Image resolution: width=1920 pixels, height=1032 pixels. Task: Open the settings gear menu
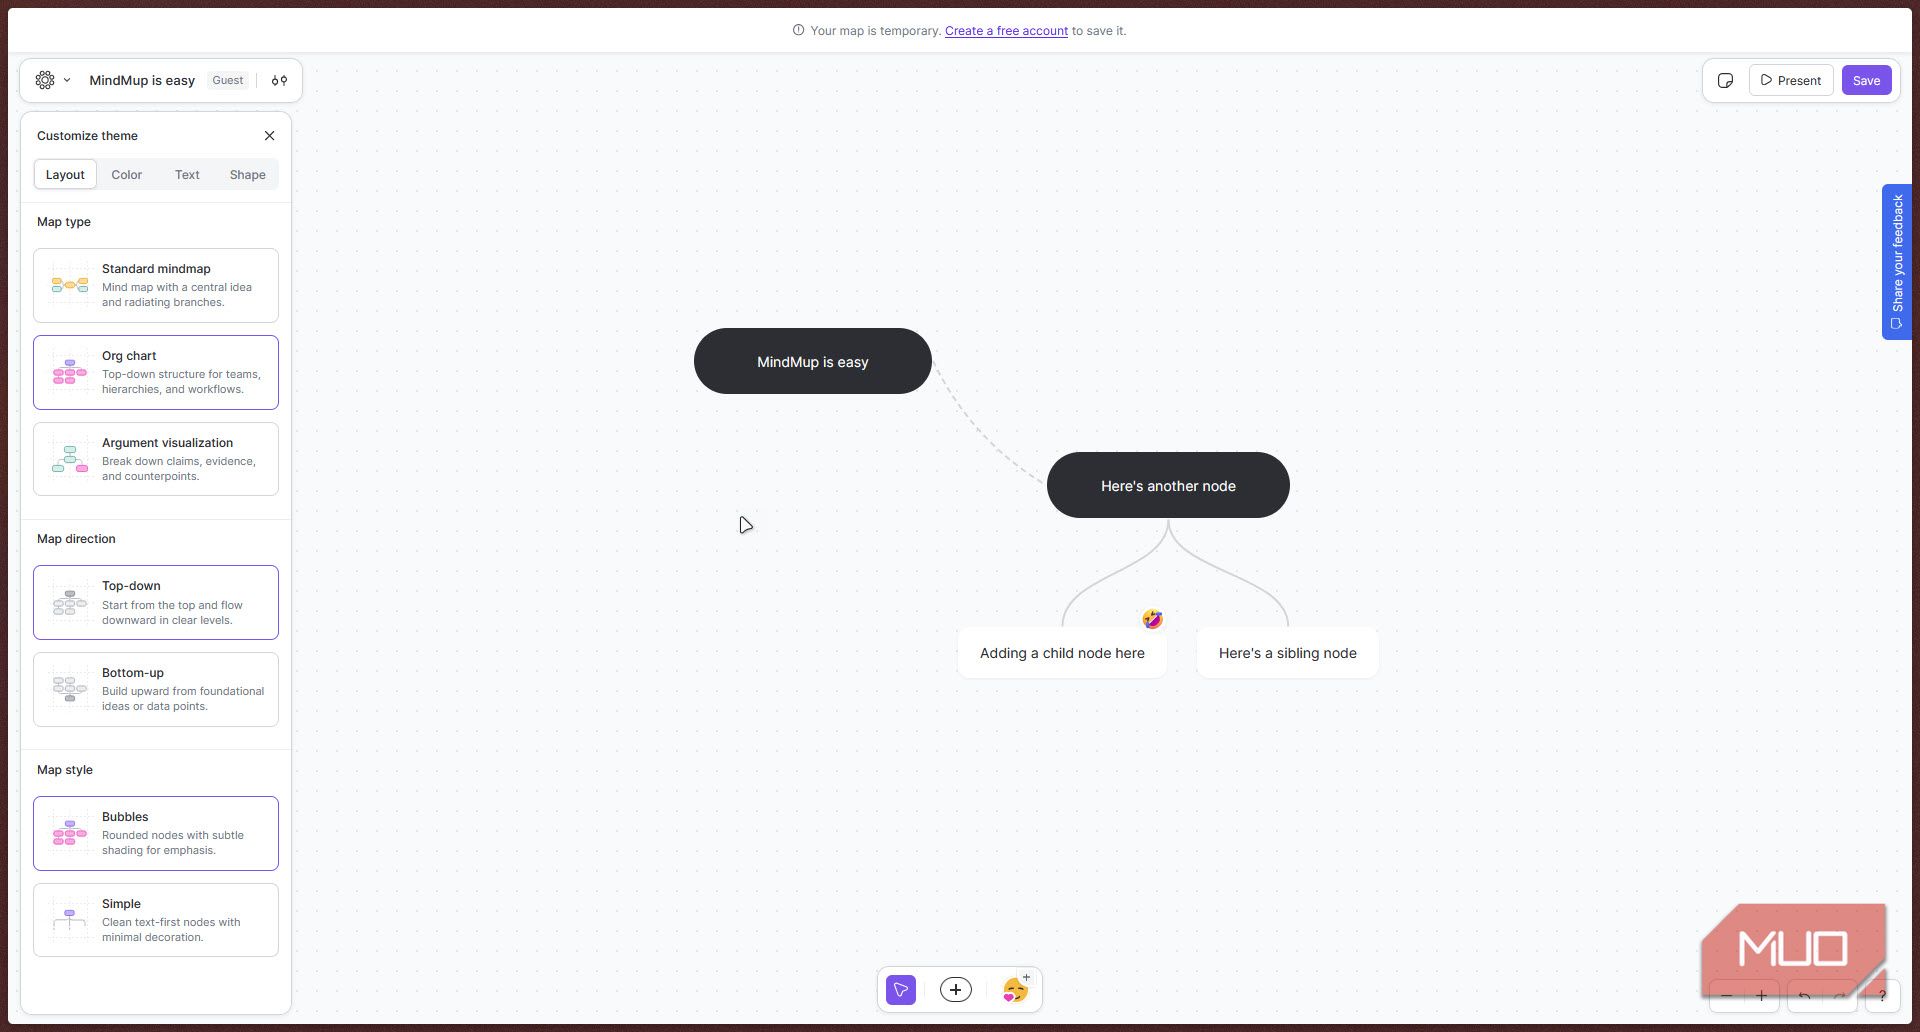(x=45, y=80)
